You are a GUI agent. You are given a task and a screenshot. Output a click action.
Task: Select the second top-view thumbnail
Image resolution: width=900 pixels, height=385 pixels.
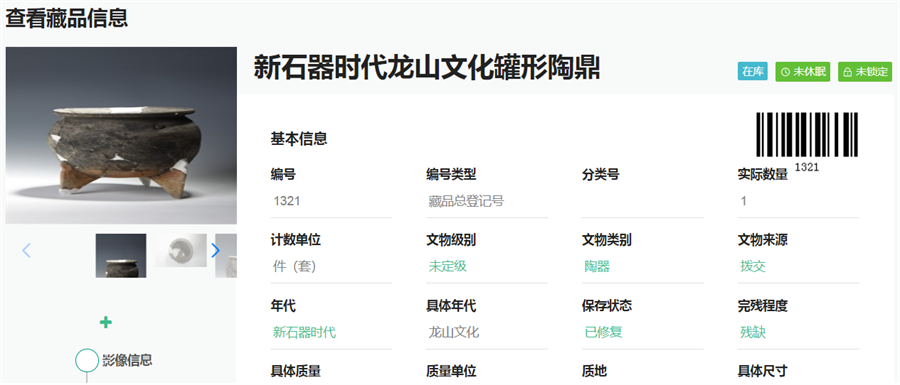click(x=181, y=251)
